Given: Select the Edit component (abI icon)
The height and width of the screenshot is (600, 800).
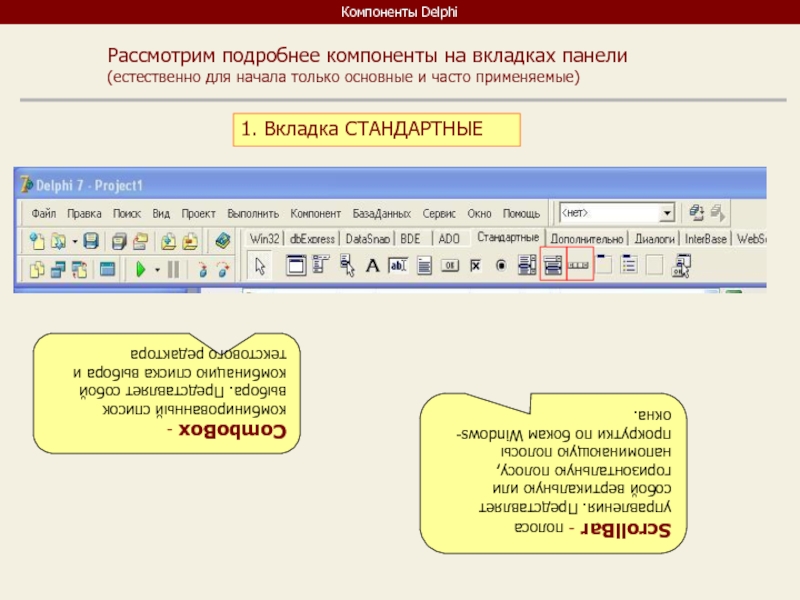Looking at the screenshot, I should point(398,265).
